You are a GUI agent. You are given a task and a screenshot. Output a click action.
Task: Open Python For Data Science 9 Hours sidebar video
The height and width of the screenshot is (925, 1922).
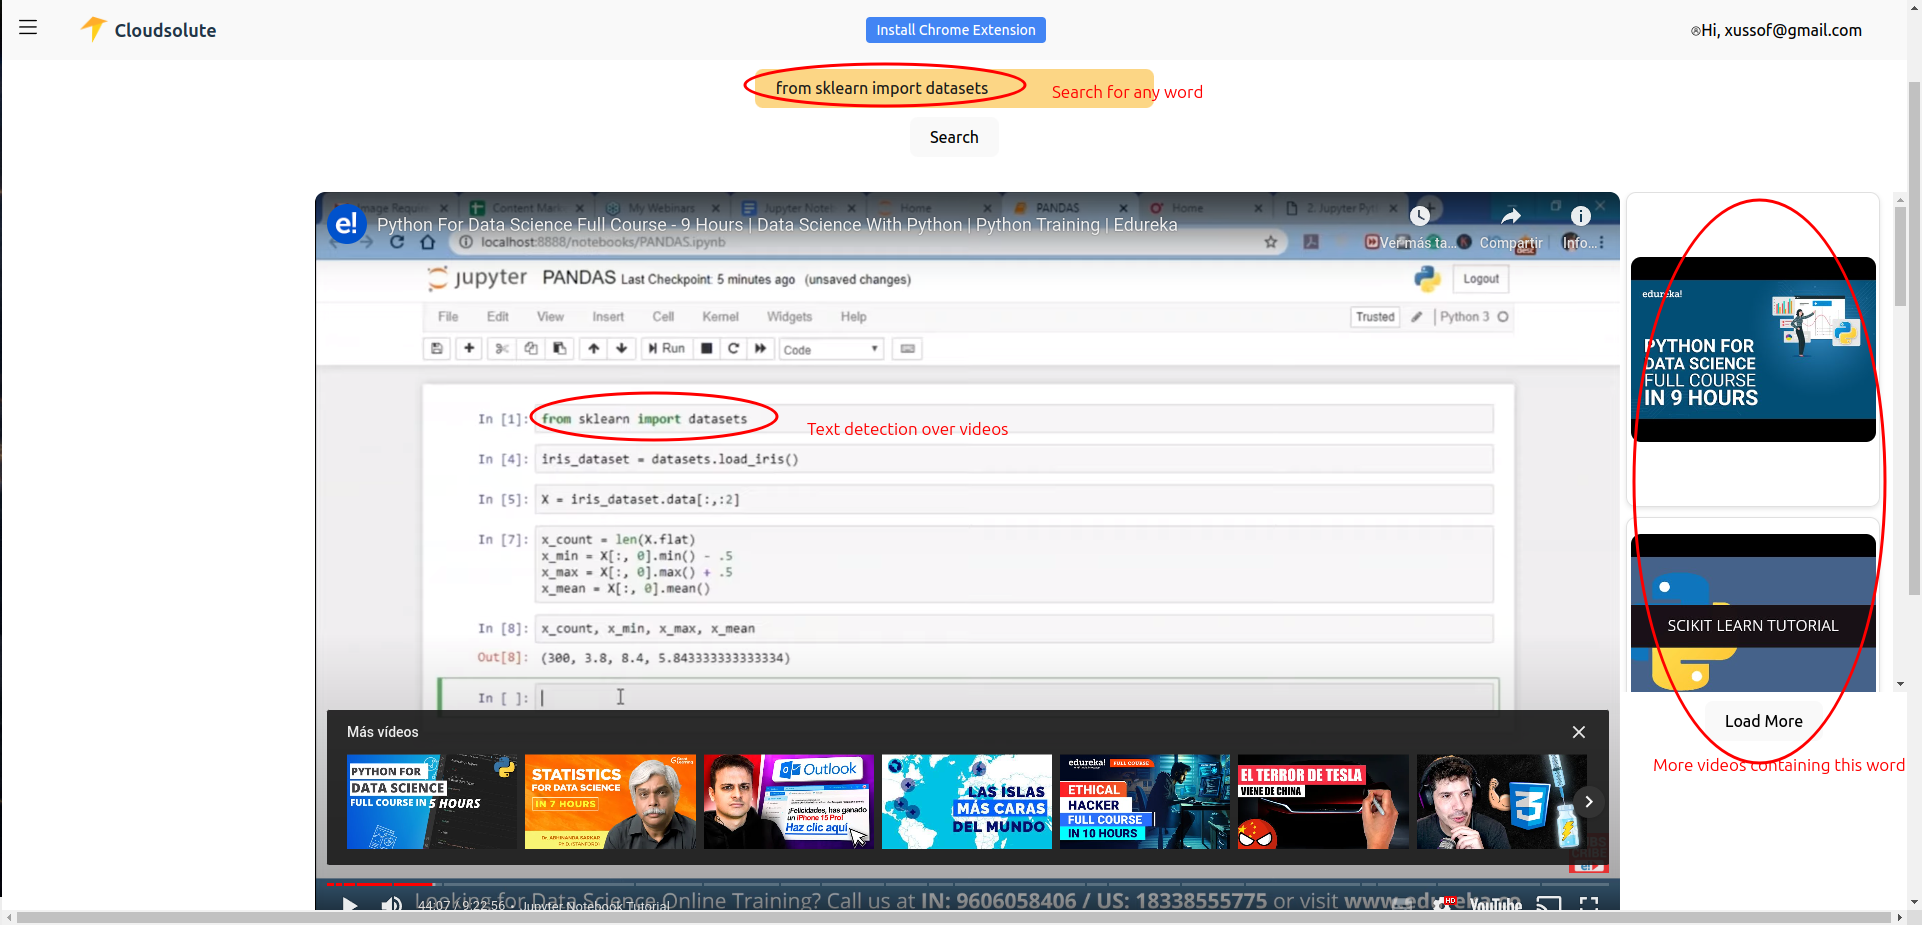(x=1753, y=349)
